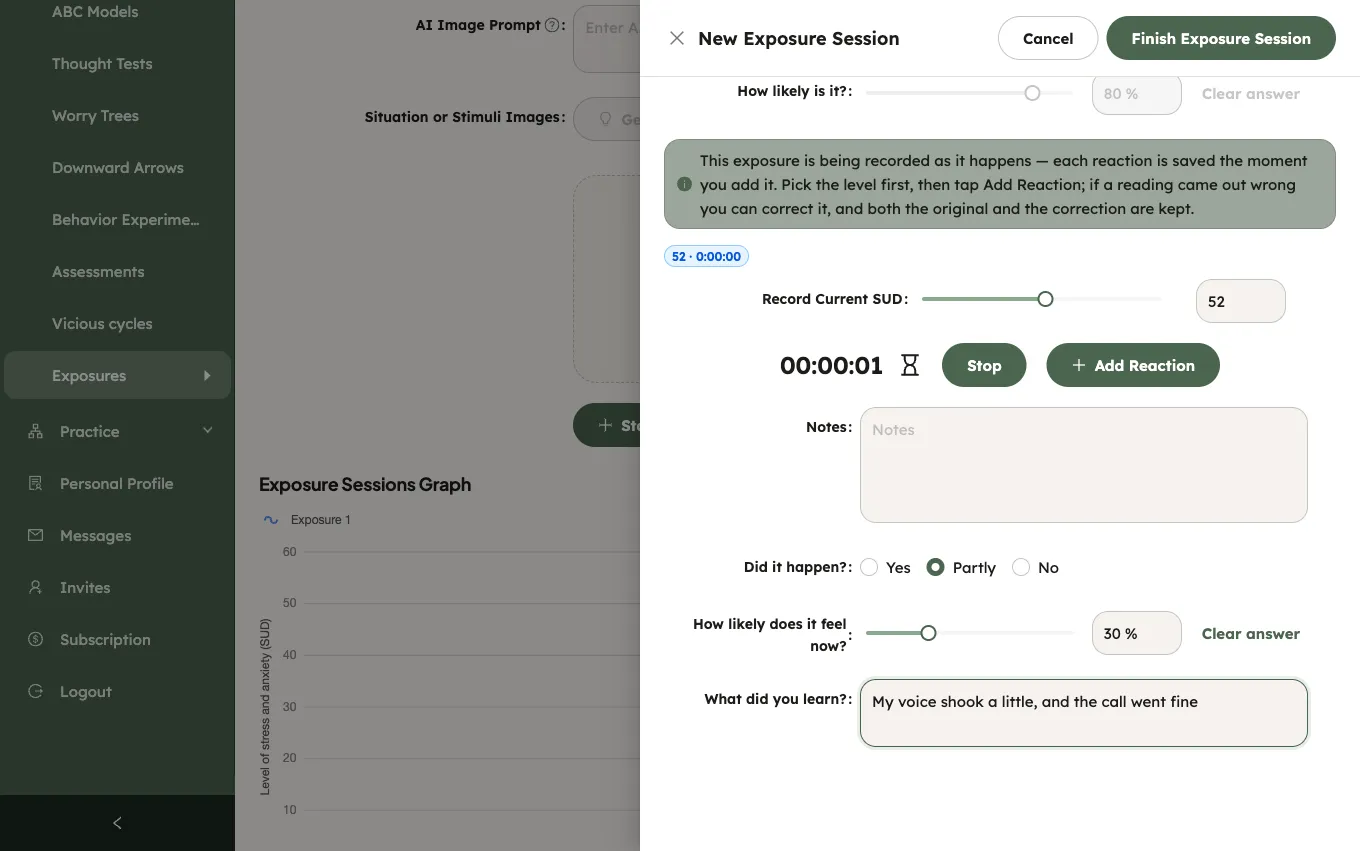
Task: Click the Record Current SUD slider handle
Action: (x=1045, y=299)
